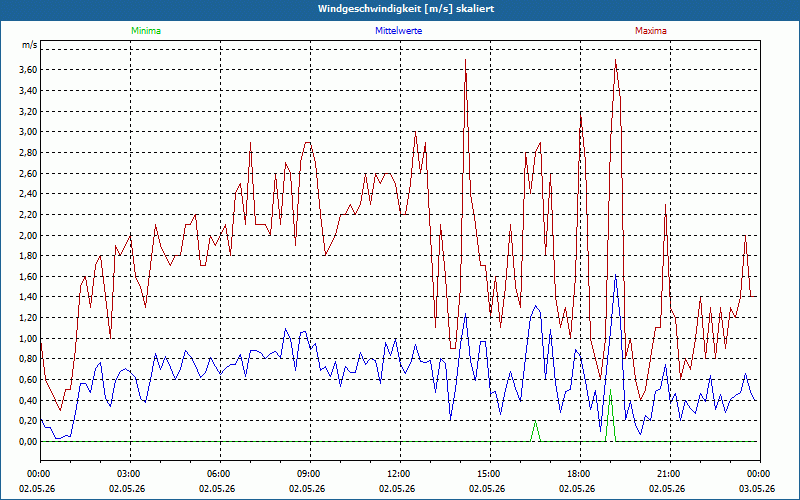Select the blue 'Mittelwerte' legend label
800x500 pixels.
[398, 31]
